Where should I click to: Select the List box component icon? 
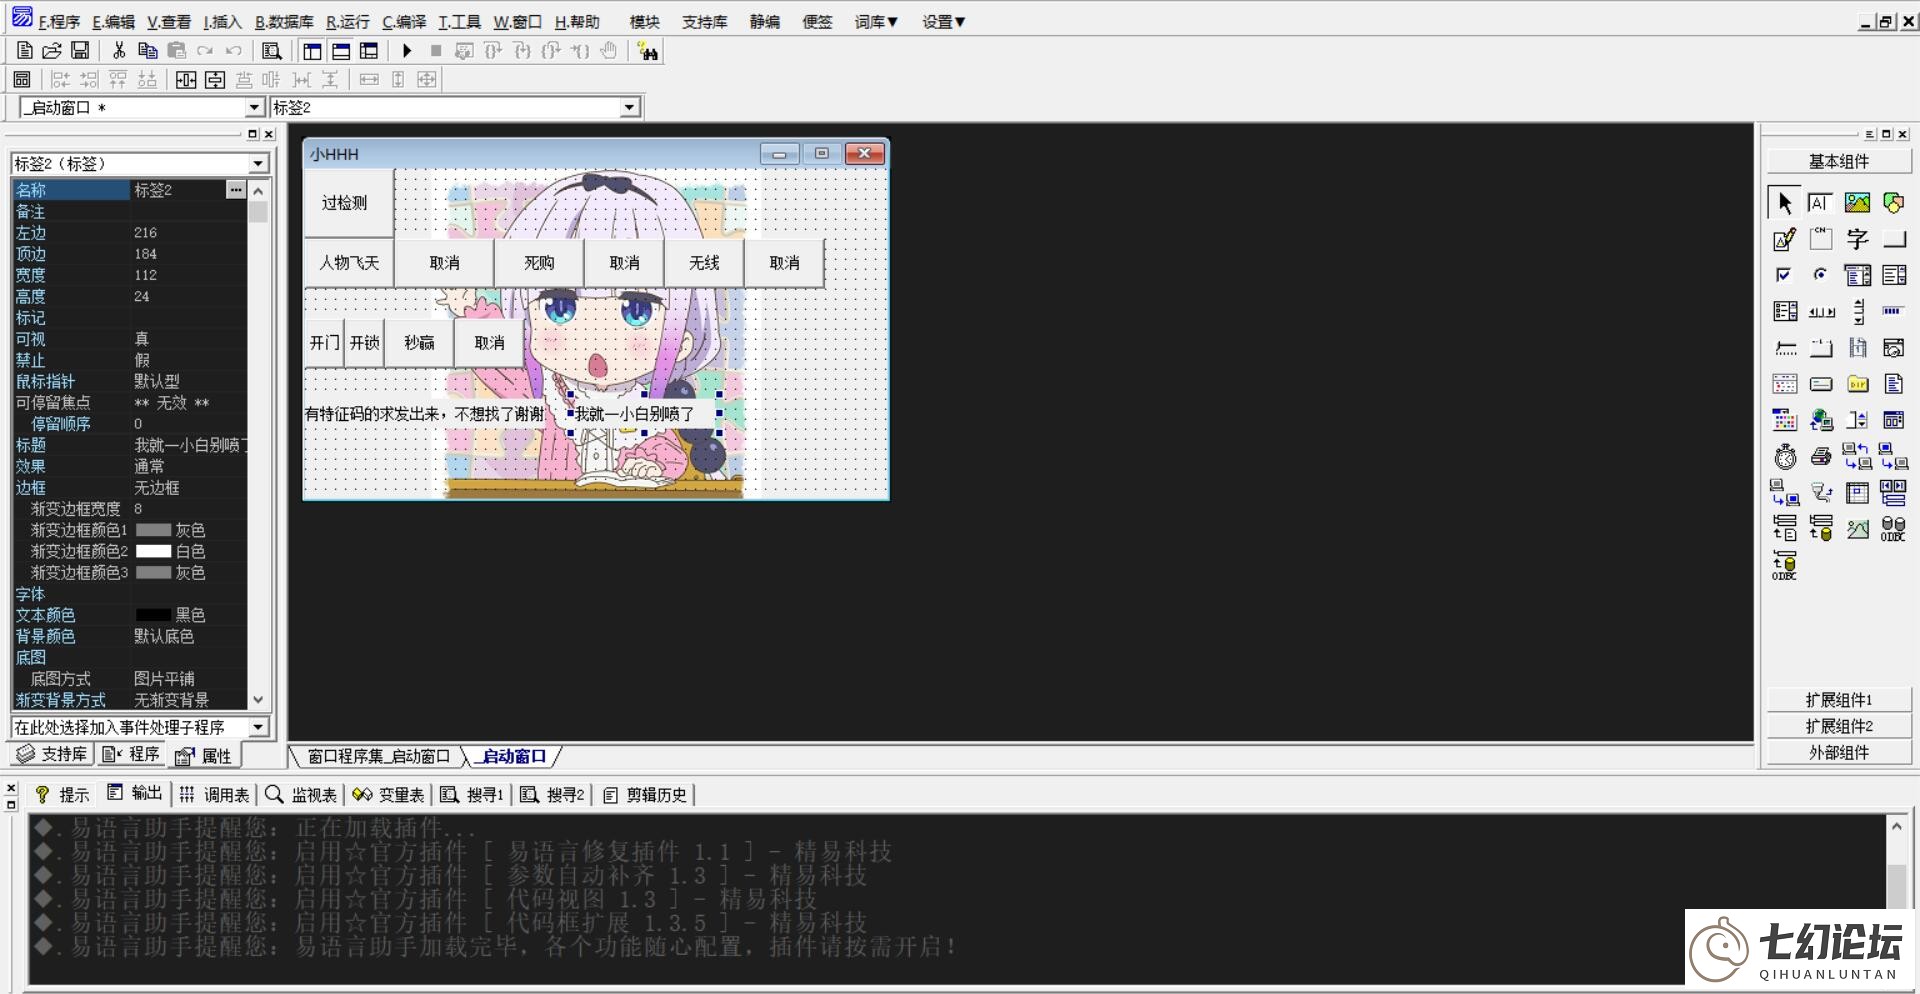[1893, 275]
